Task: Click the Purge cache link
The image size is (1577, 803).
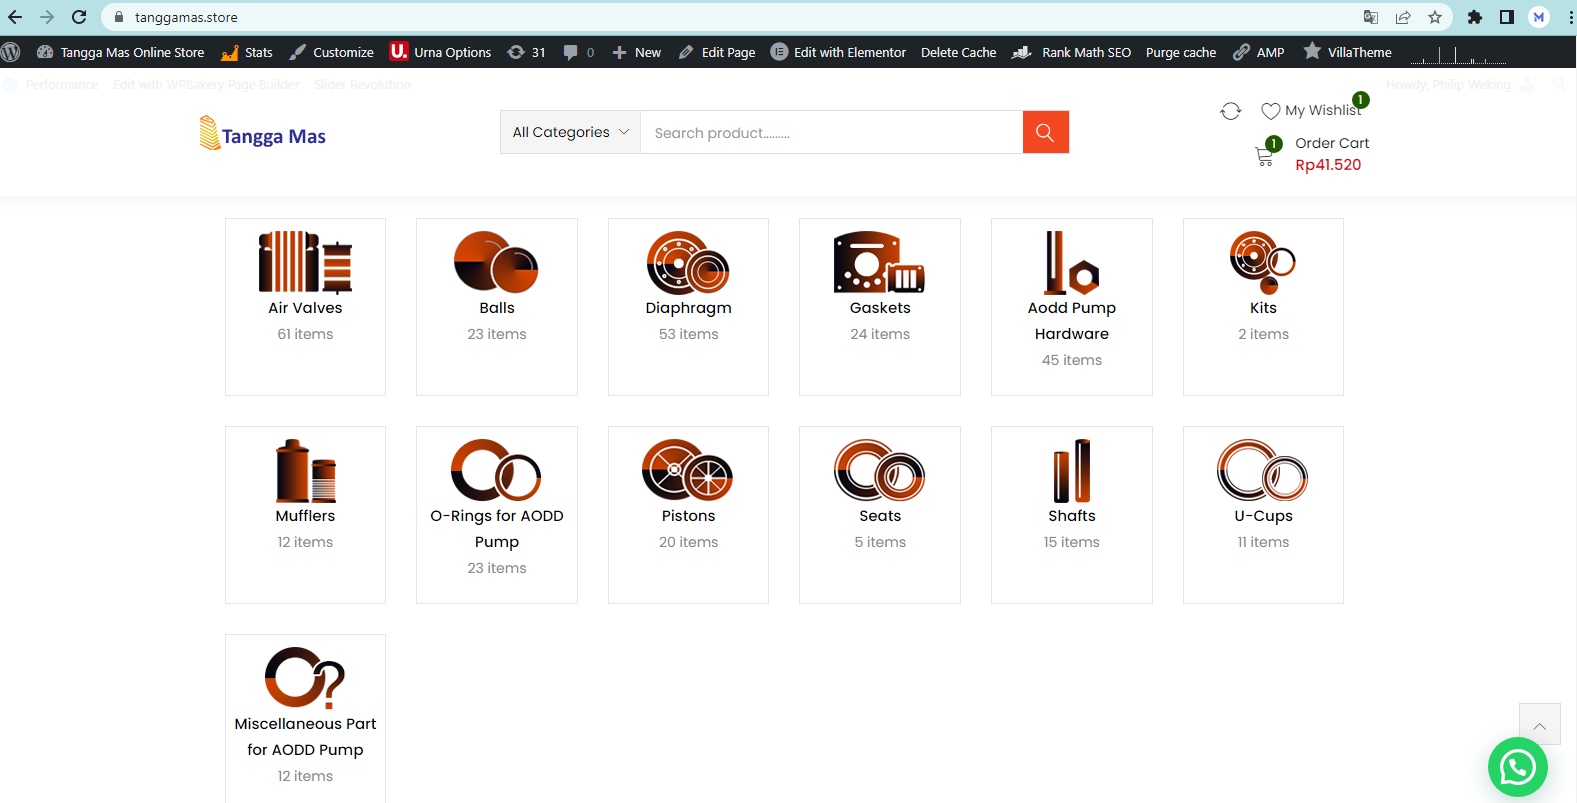Action: pyautogui.click(x=1181, y=52)
